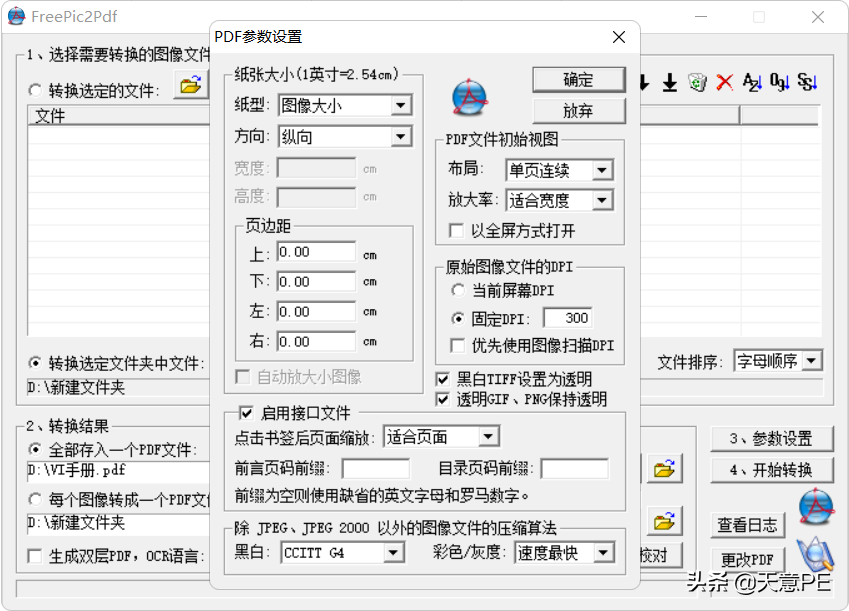Toggle 透明GIF、PNG保持透明 checkbox
849x611 pixels.
coord(443,400)
